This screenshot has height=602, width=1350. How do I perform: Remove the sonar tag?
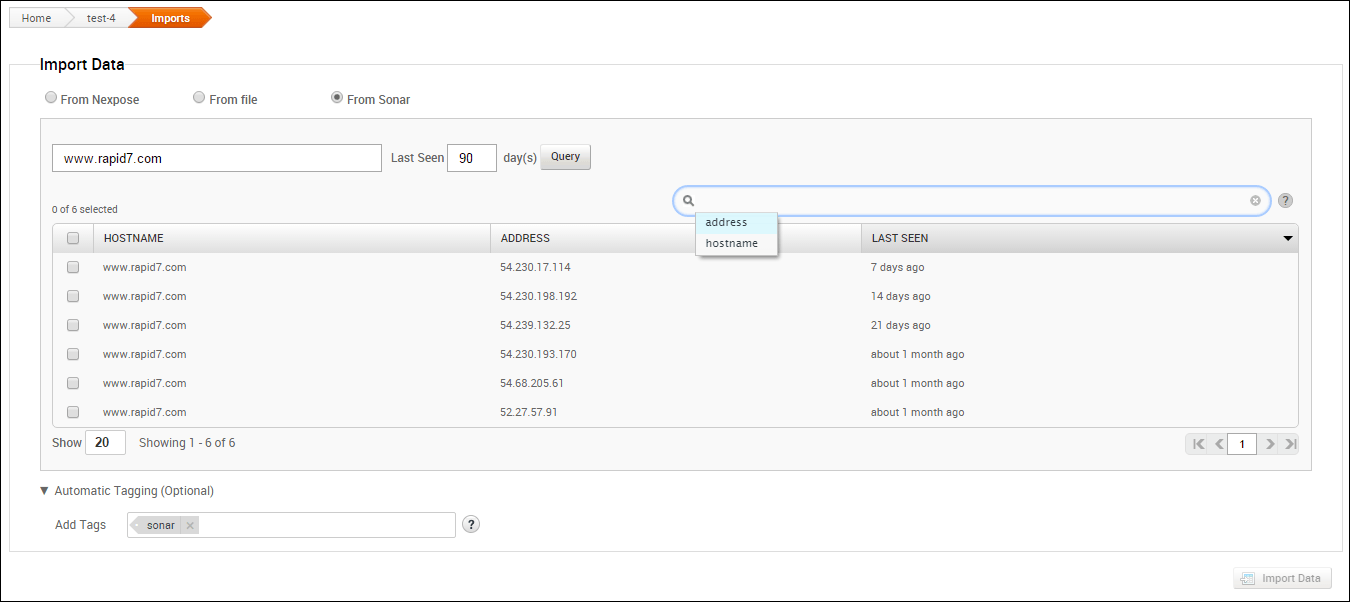click(190, 526)
